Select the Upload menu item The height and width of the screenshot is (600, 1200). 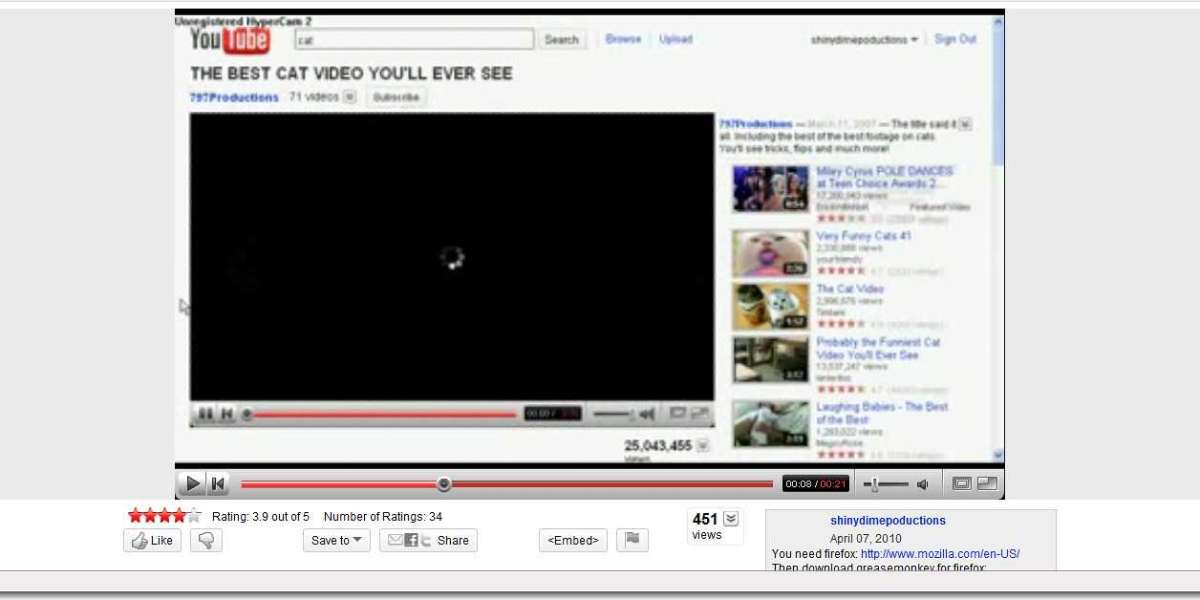675,39
